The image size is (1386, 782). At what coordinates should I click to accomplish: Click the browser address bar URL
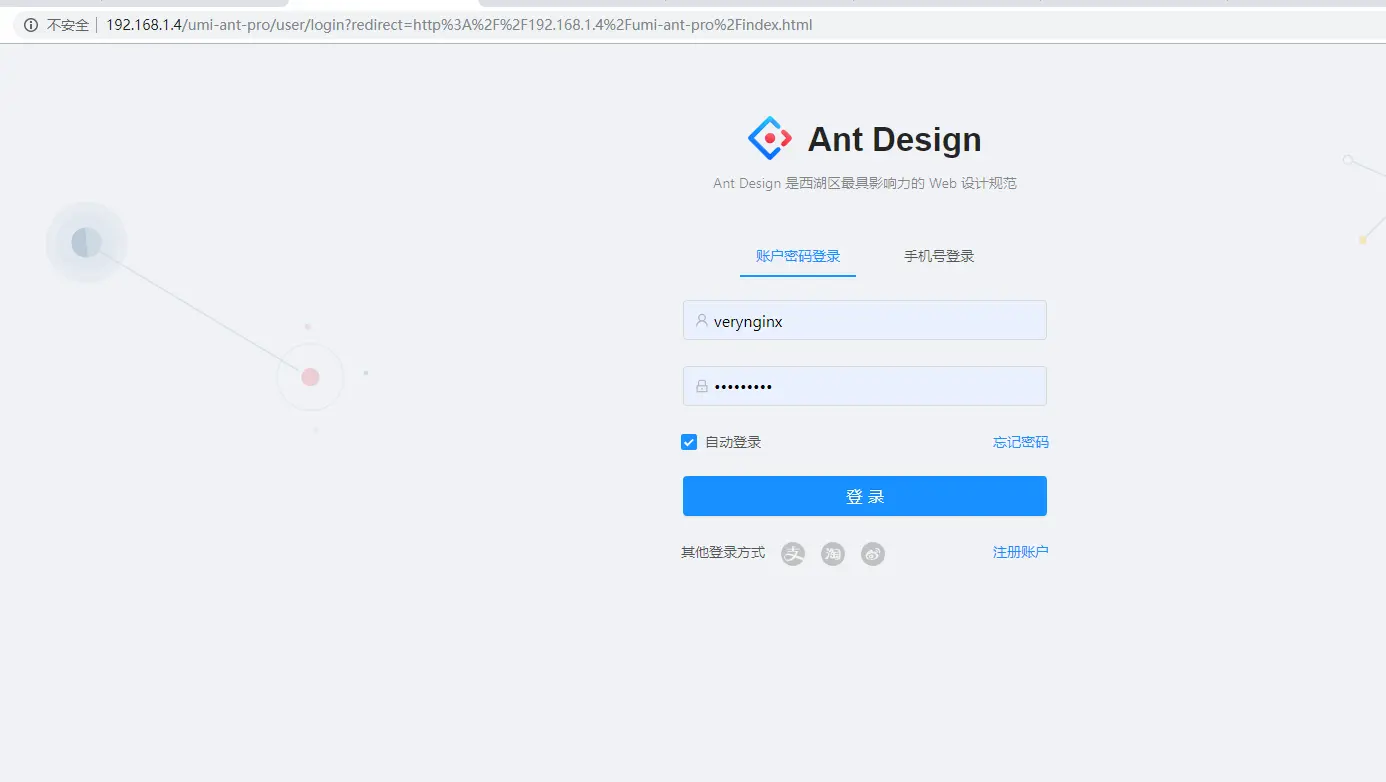(x=459, y=25)
